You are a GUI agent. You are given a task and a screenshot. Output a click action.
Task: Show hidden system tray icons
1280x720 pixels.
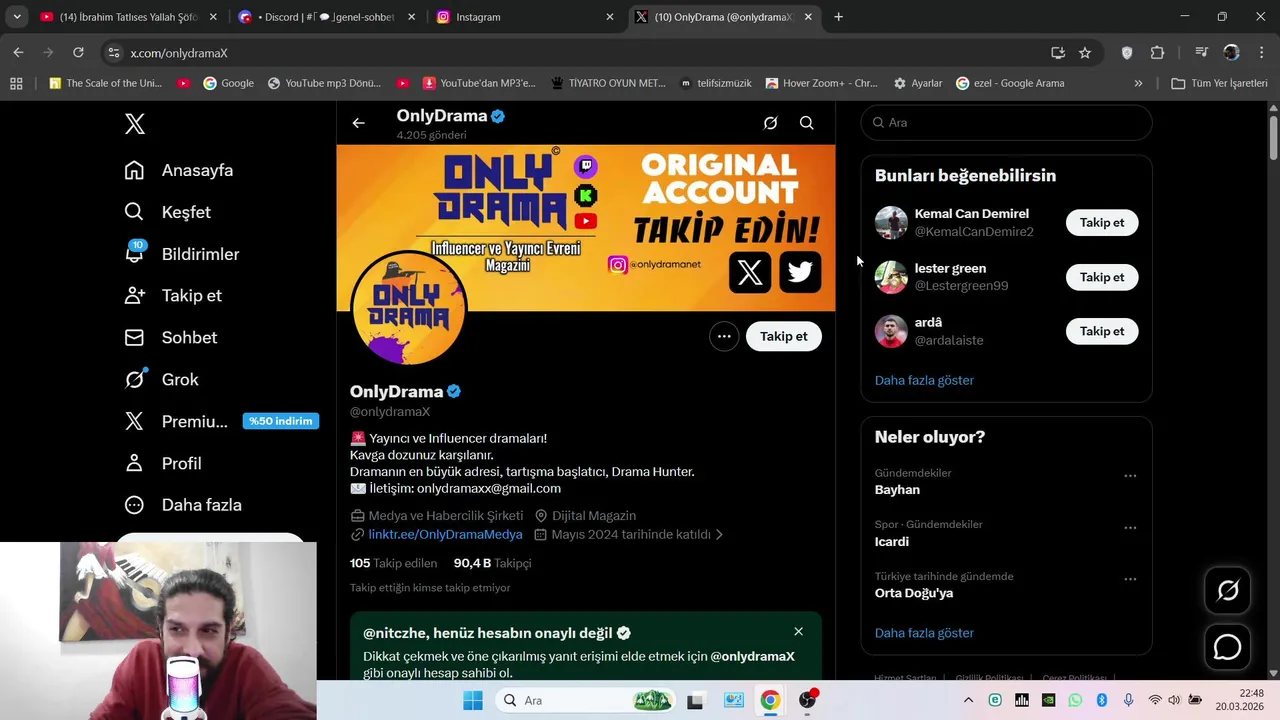tap(968, 700)
